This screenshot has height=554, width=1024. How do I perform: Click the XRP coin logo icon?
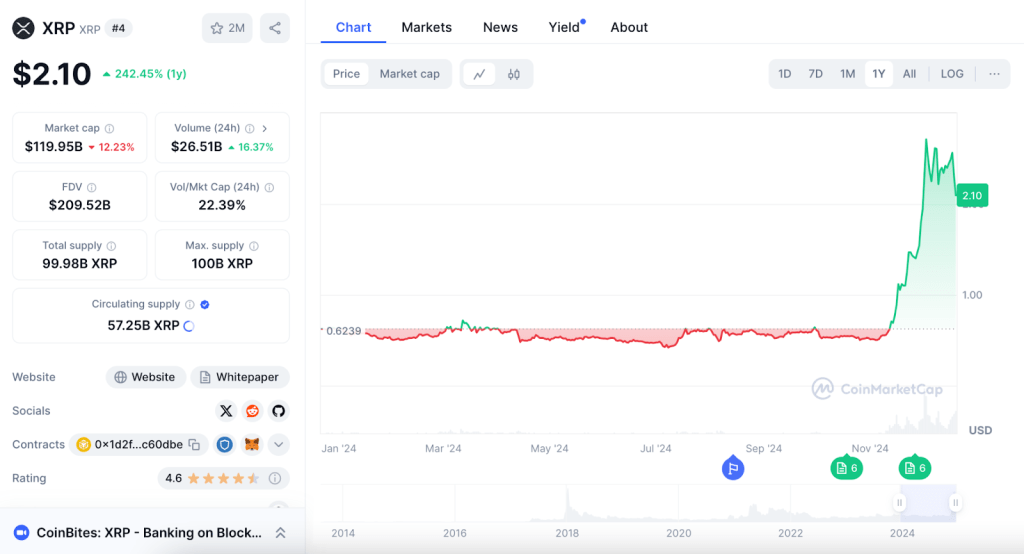(x=24, y=28)
